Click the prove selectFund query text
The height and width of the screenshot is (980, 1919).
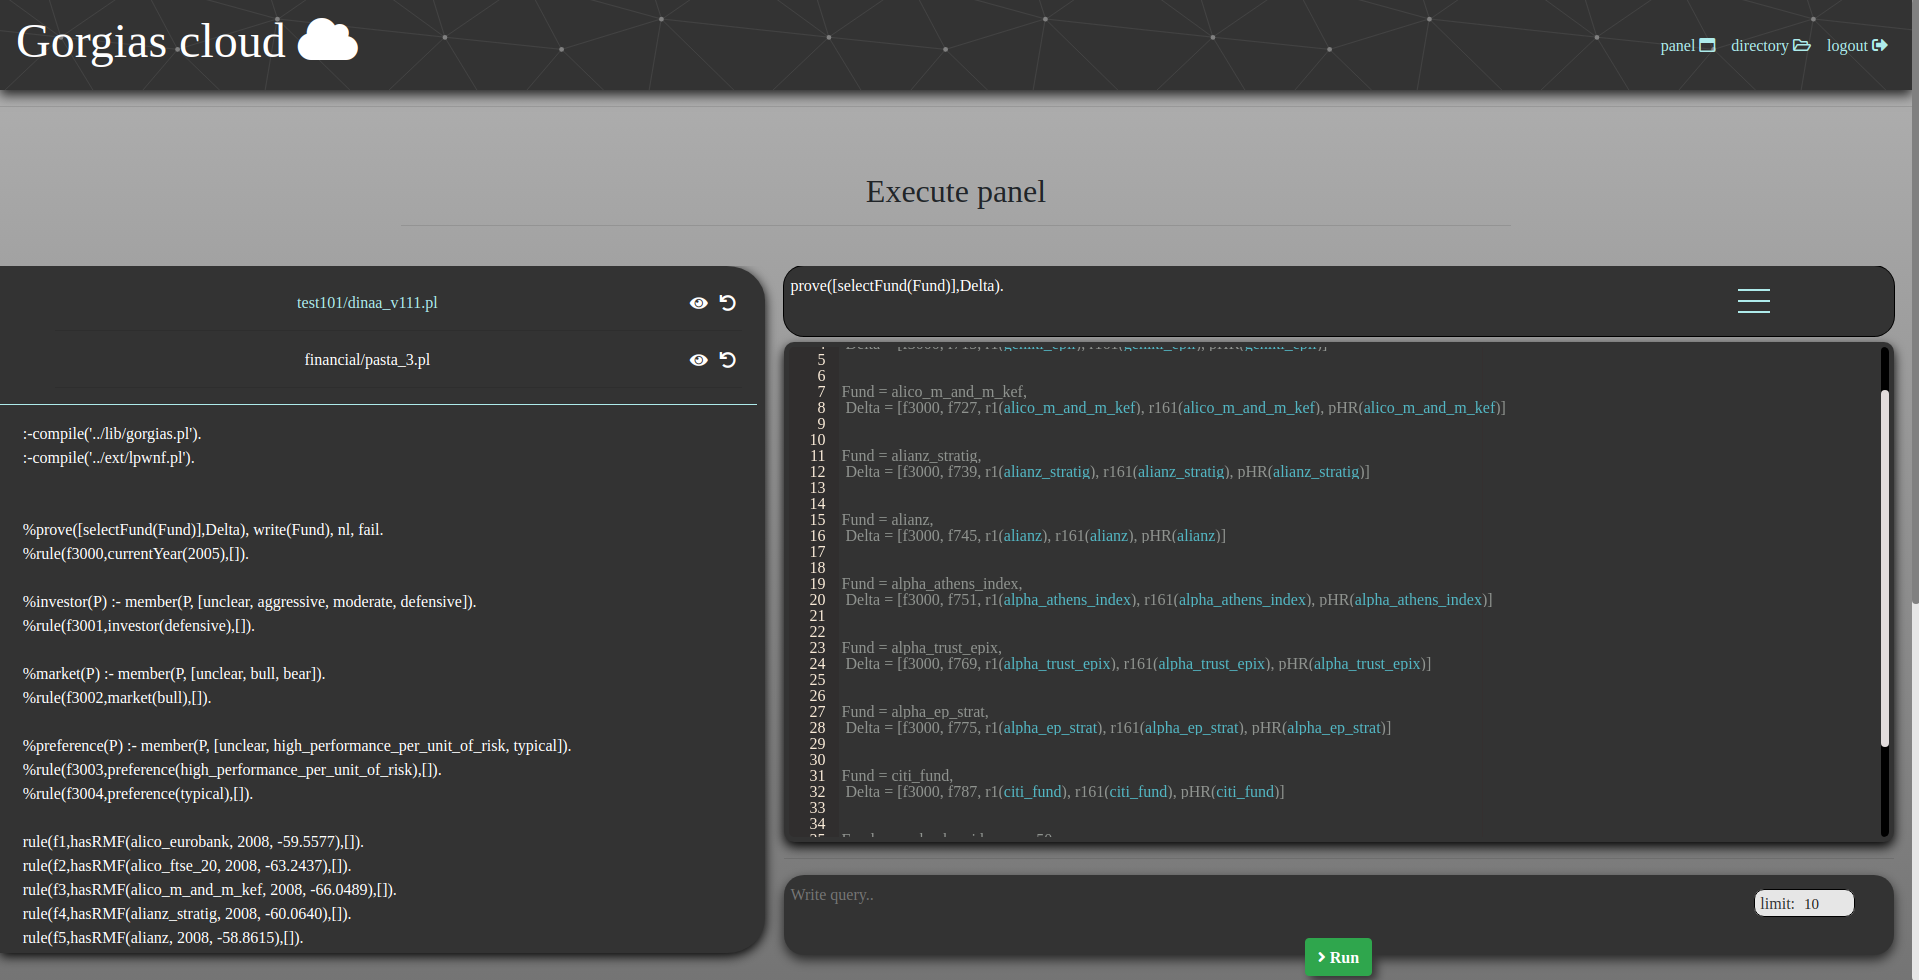coord(897,286)
